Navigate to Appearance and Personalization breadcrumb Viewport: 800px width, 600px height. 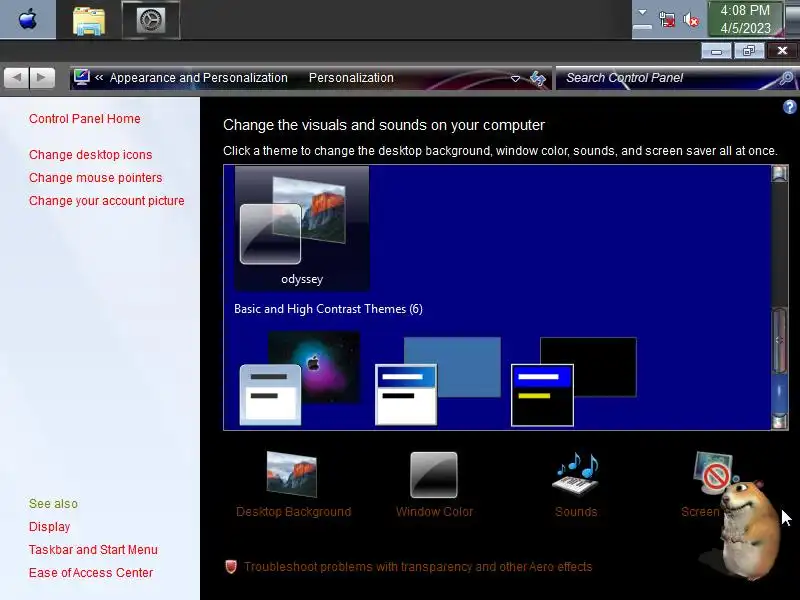tap(198, 78)
